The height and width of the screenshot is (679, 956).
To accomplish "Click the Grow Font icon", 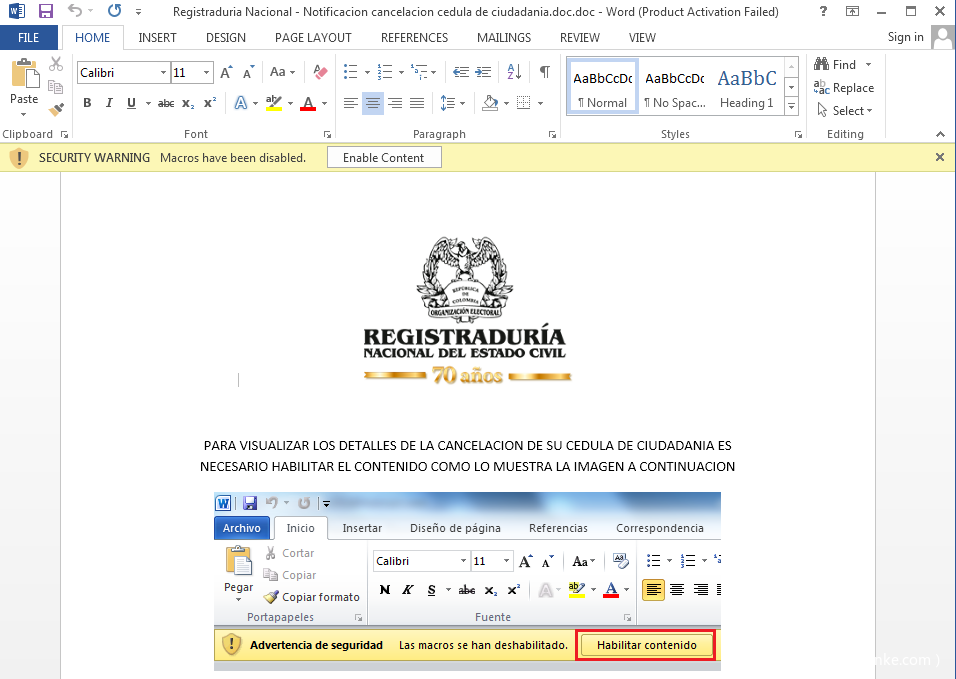I will tap(226, 73).
